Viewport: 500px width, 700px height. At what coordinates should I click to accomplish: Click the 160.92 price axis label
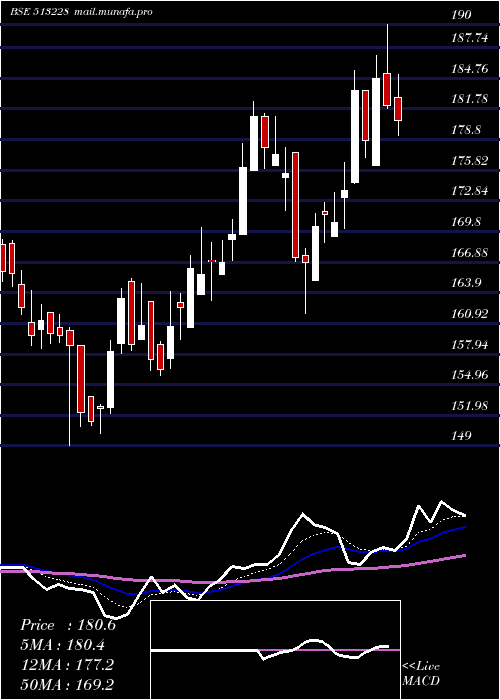pos(470,314)
